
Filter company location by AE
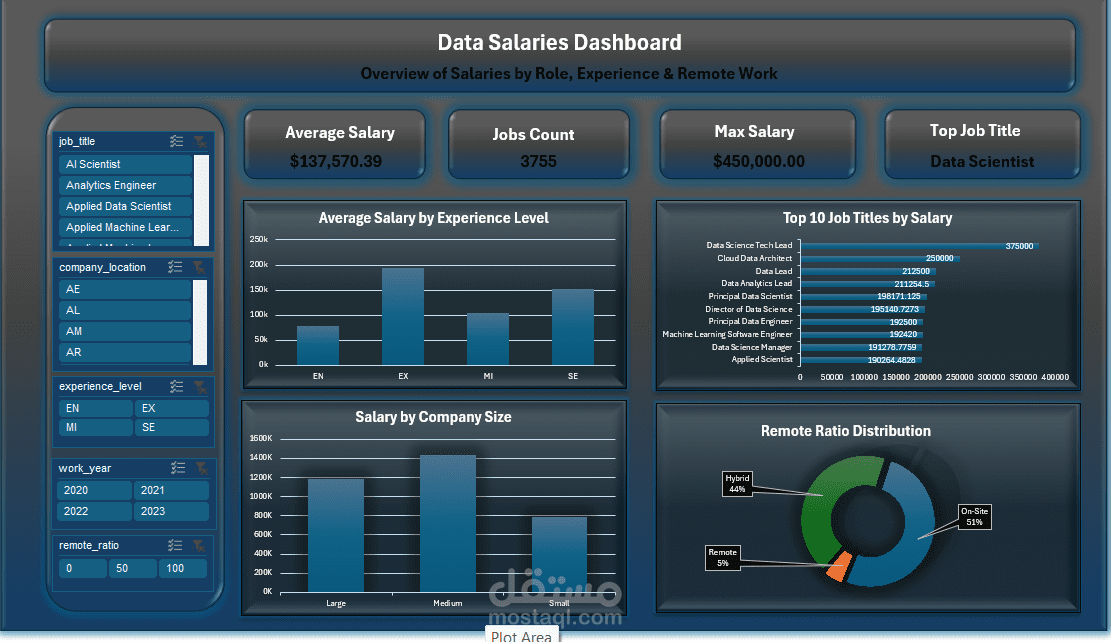point(125,289)
